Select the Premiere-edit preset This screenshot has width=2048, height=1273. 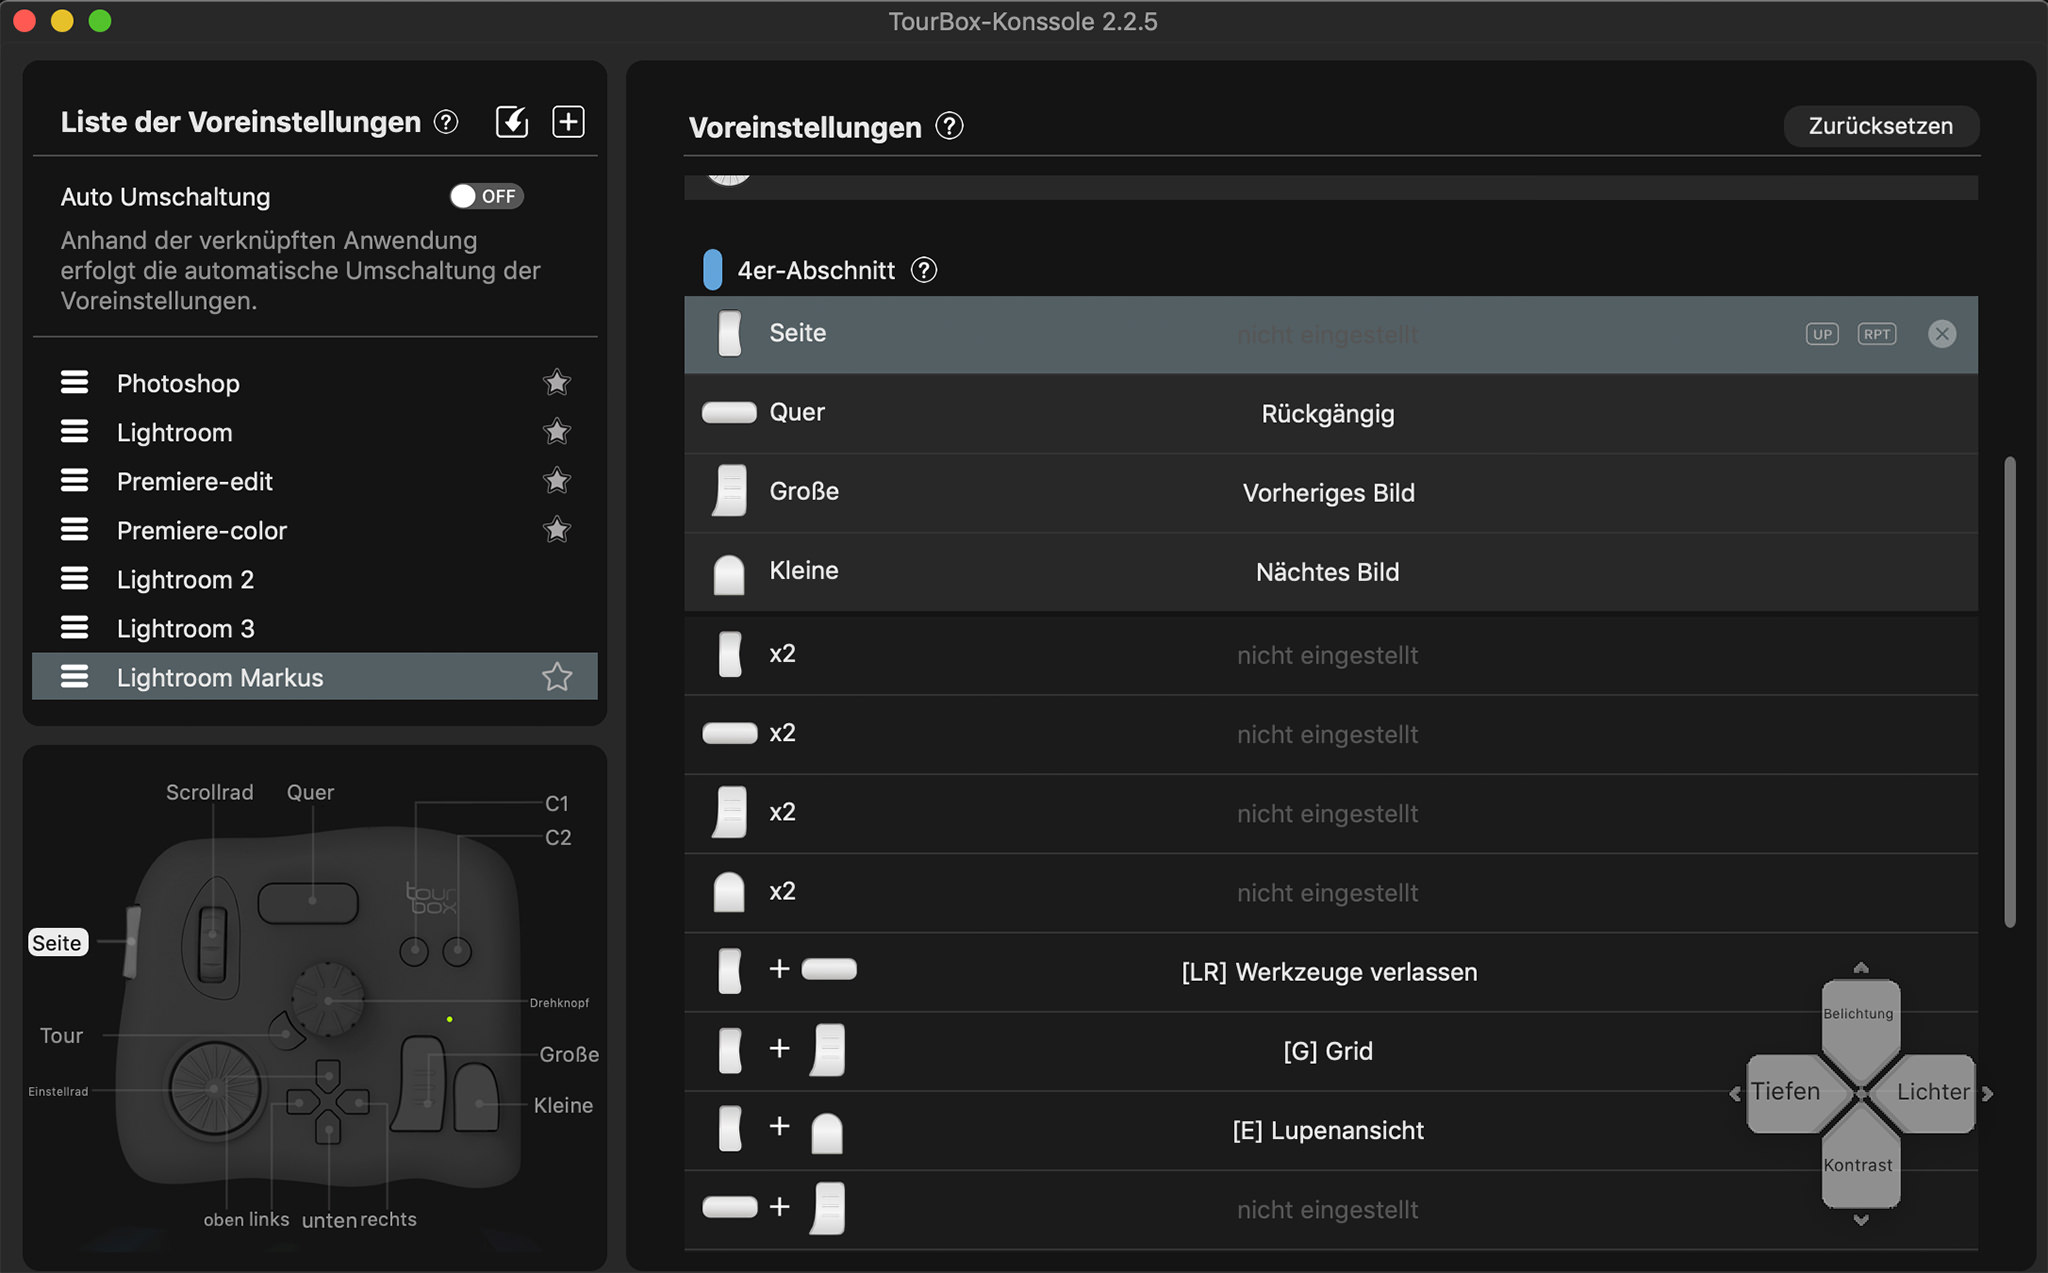pos(315,481)
